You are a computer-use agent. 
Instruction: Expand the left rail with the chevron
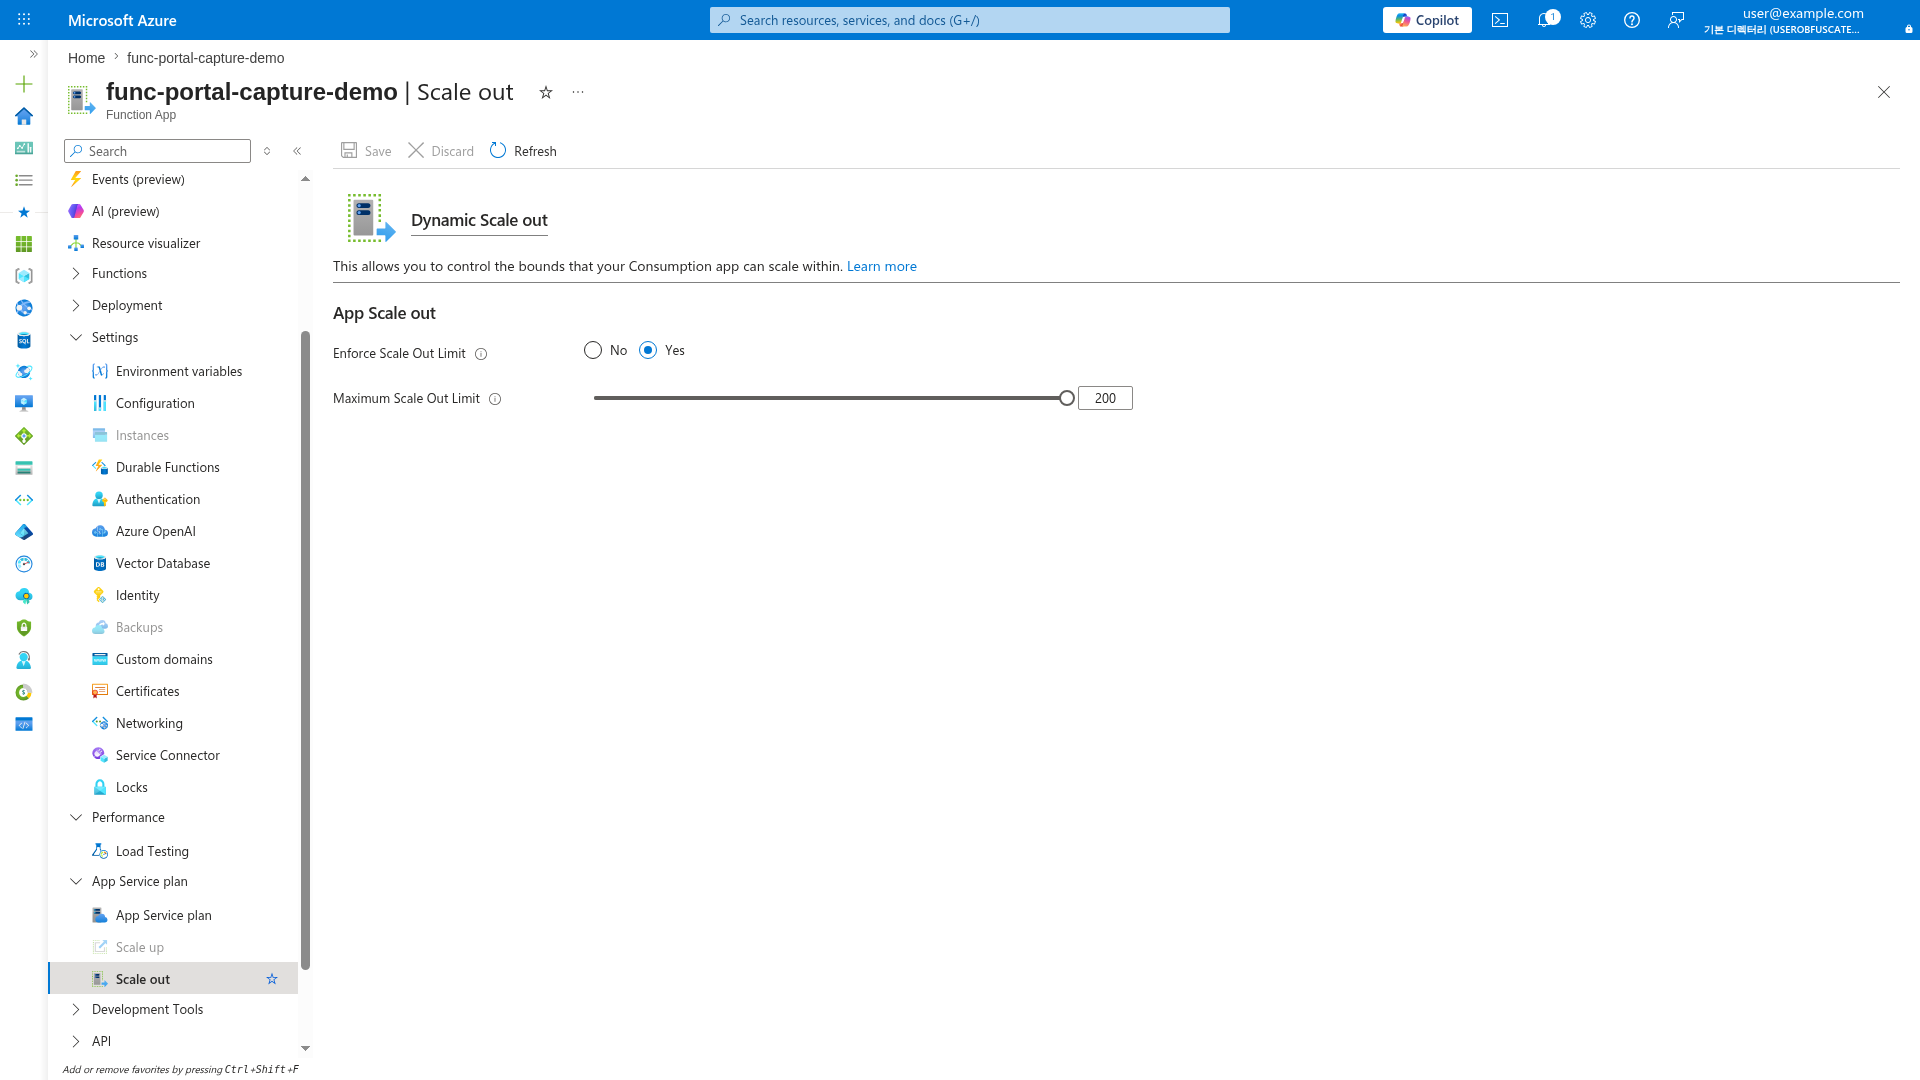pyautogui.click(x=33, y=54)
